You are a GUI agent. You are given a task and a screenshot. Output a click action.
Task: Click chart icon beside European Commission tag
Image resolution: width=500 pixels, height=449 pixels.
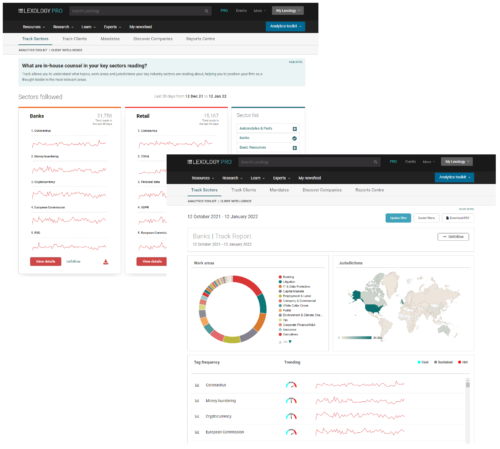[x=197, y=432]
